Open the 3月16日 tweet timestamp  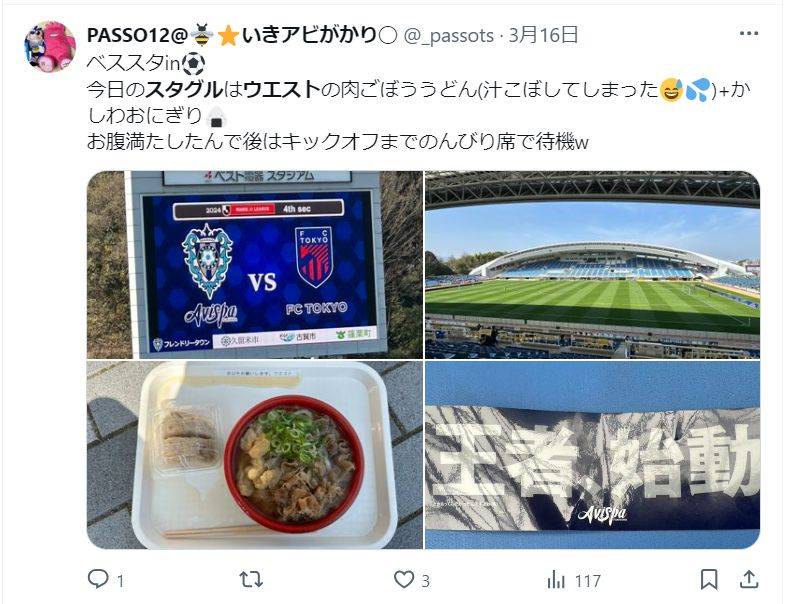[544, 35]
